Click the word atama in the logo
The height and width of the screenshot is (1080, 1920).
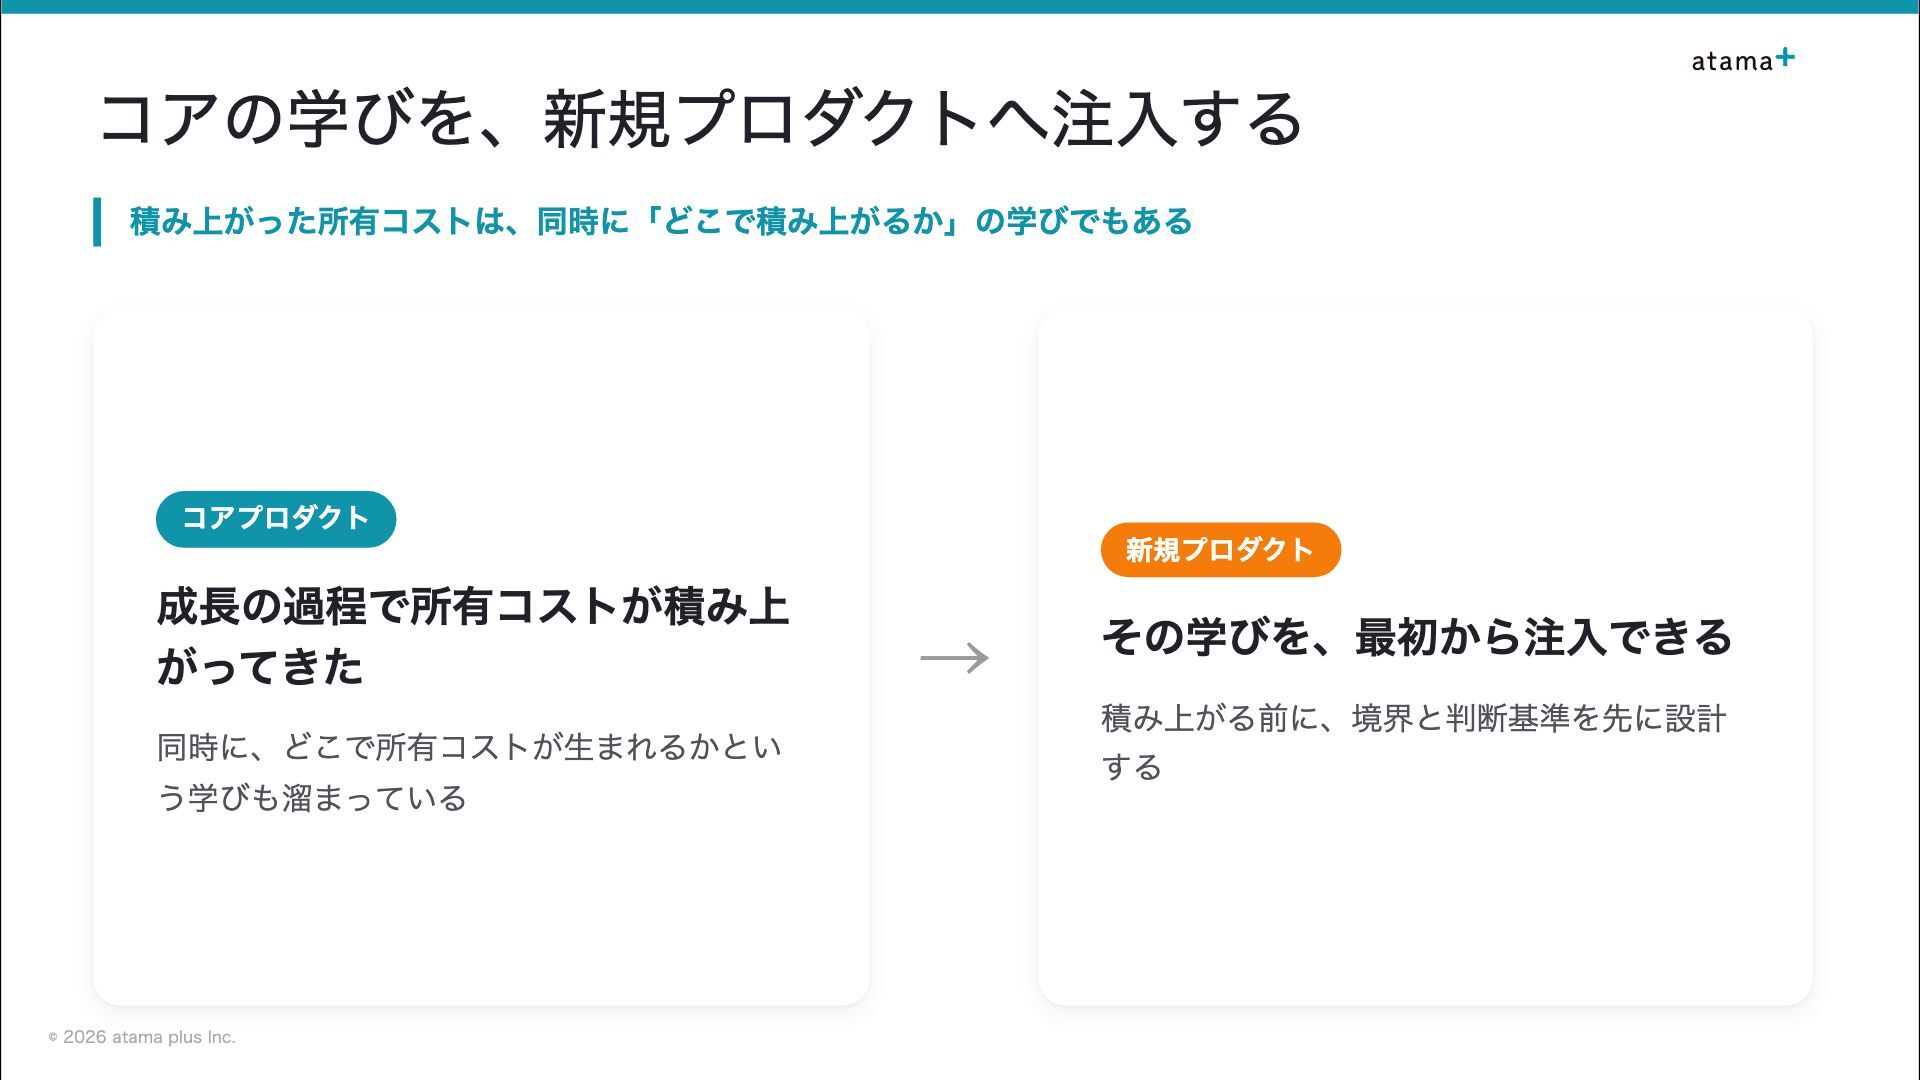coord(1732,62)
